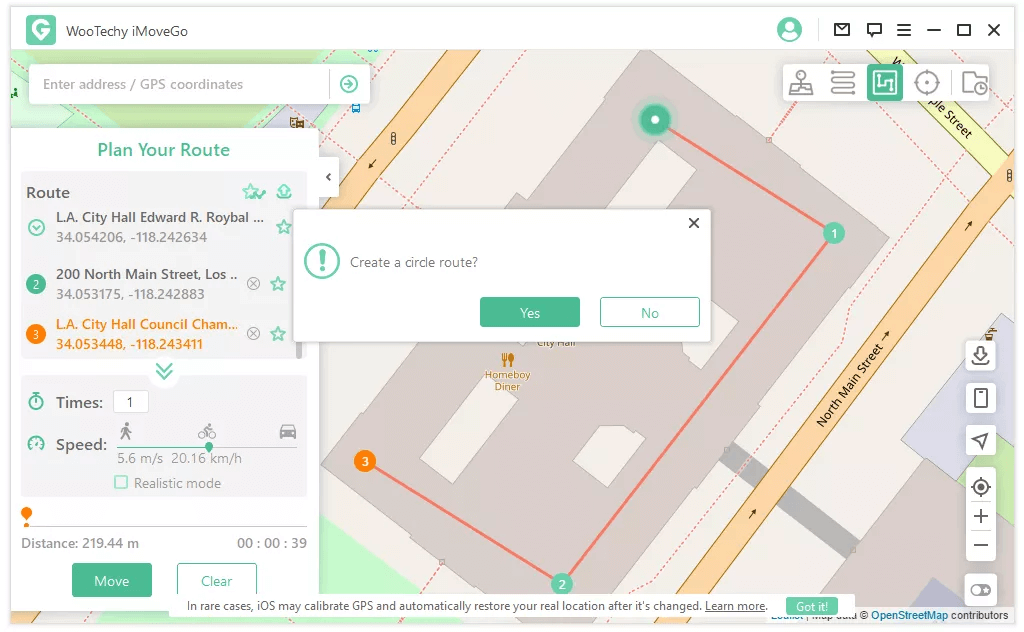Image resolution: width=1024 pixels, height=632 pixels.
Task: Export route with the upload icon
Action: coord(284,192)
